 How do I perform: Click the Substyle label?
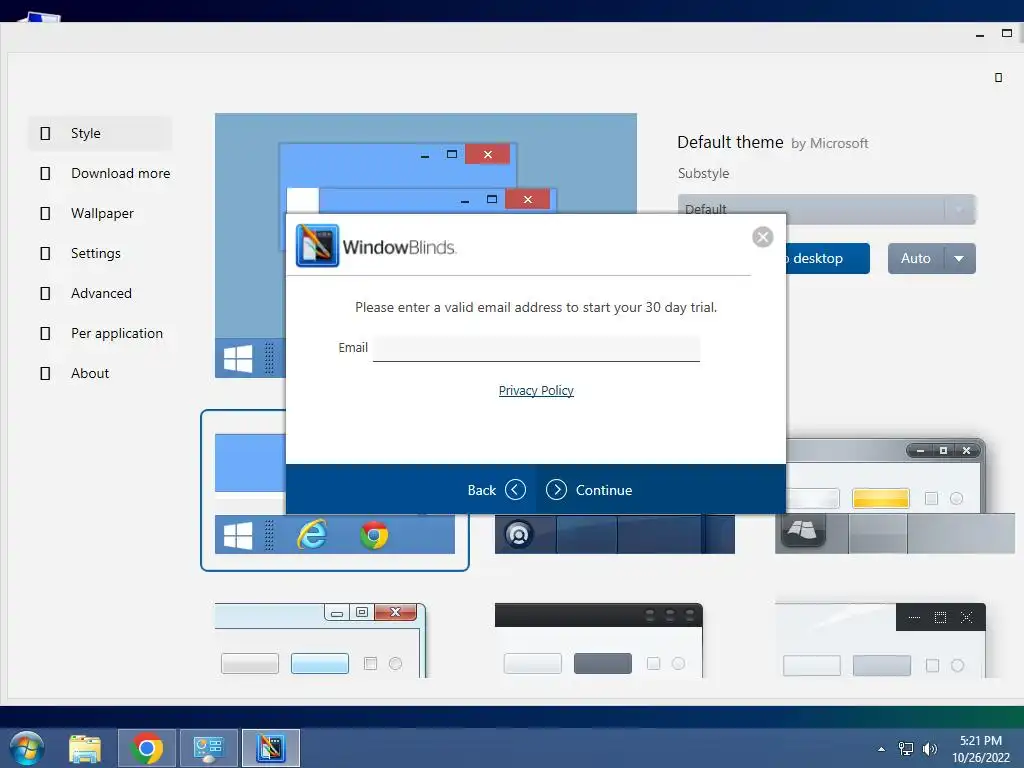[703, 174]
